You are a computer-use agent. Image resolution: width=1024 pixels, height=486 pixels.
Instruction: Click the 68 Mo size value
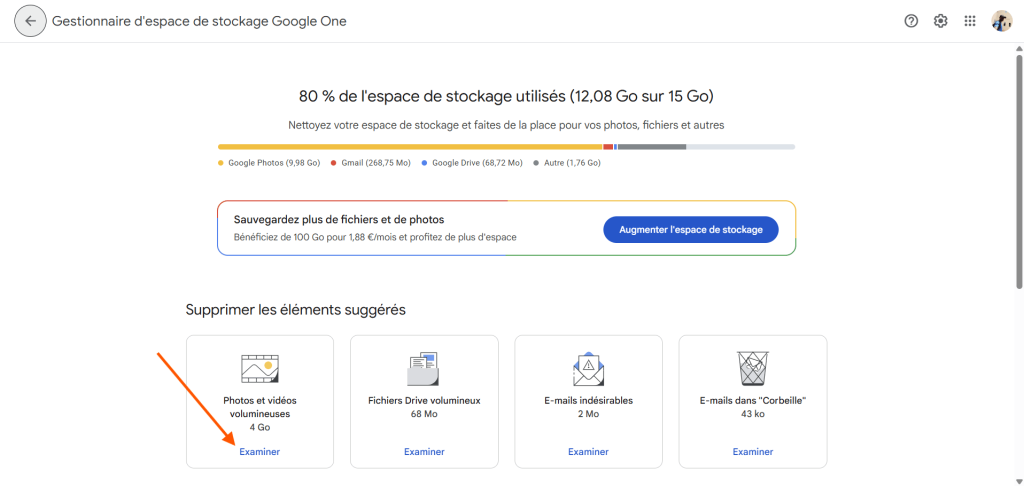424,414
